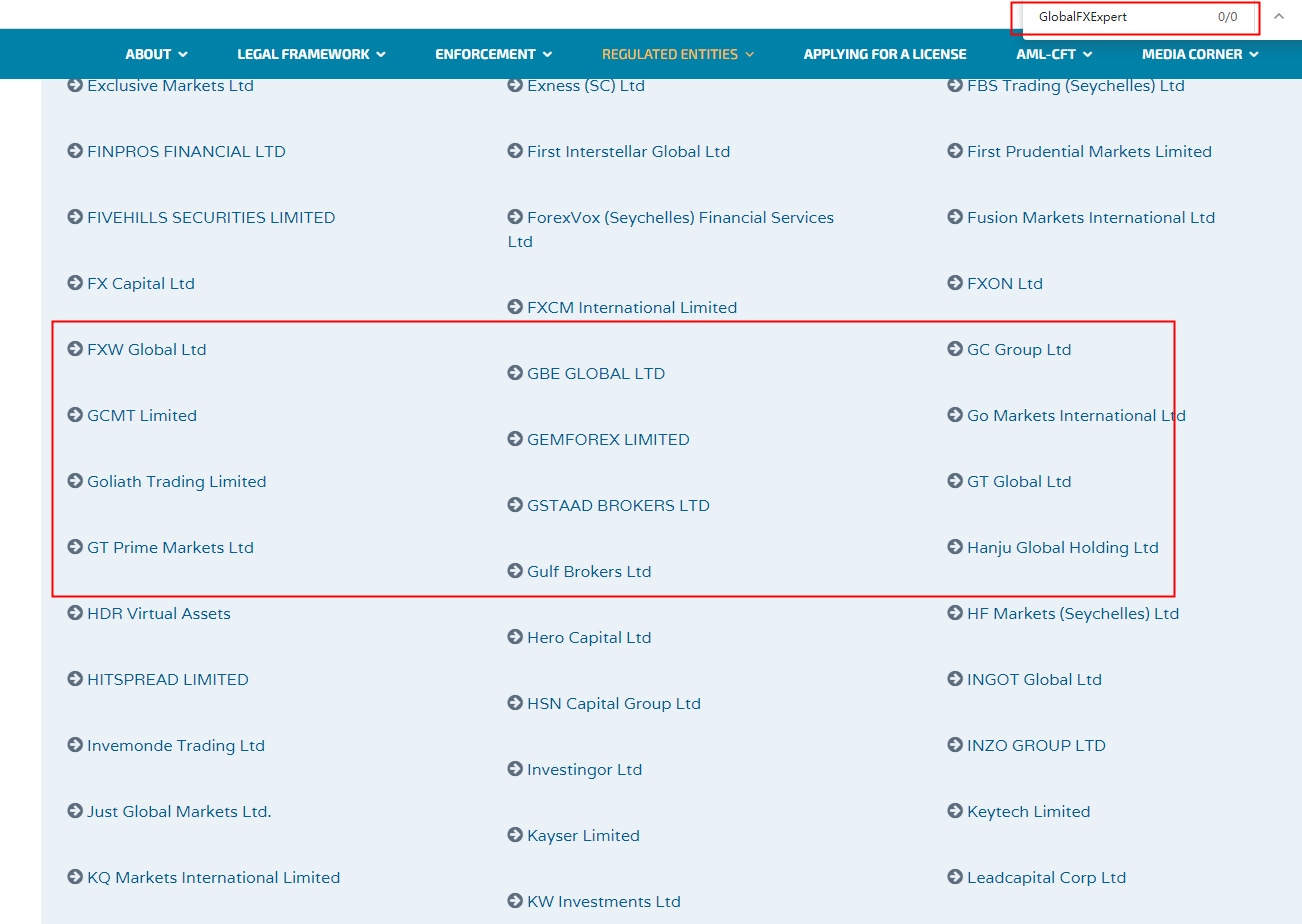Viewport: 1302px width, 924px height.
Task: Click arrow icon beside GBE GLOBAL LTD
Action: click(515, 374)
